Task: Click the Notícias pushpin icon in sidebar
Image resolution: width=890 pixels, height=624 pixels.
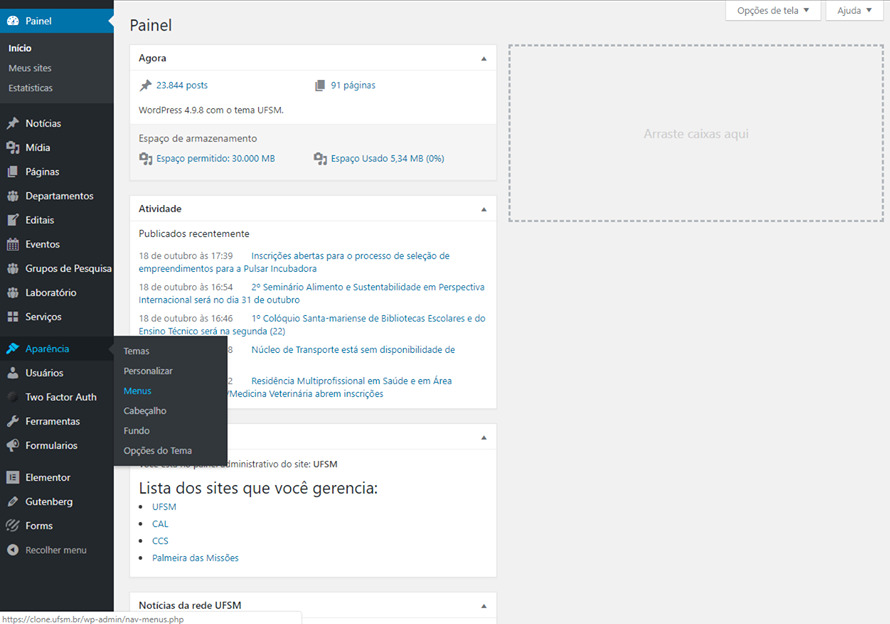Action: pyautogui.click(x=13, y=124)
